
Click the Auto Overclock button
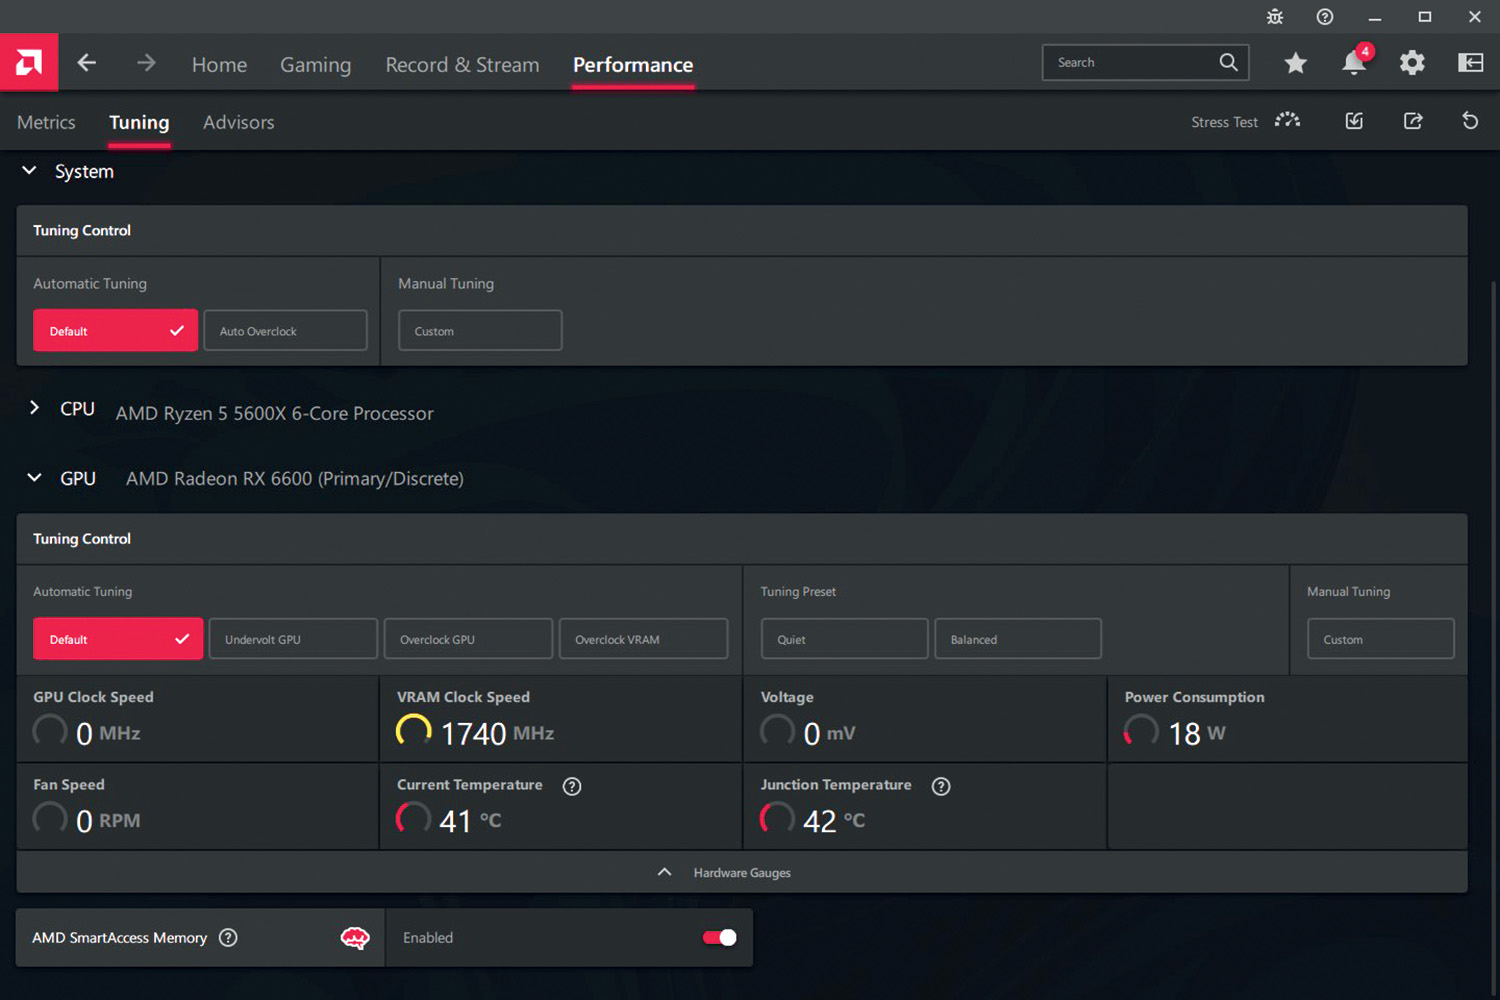(285, 331)
